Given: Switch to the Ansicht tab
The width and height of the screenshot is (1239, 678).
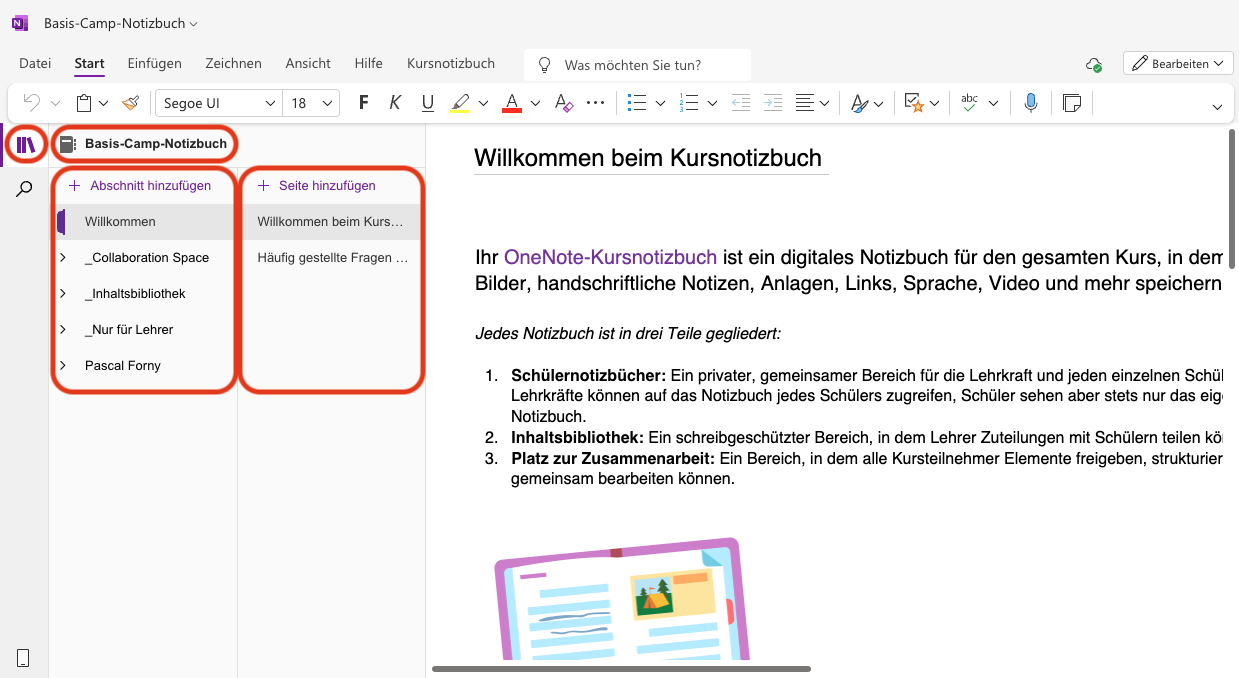Looking at the screenshot, I should [x=308, y=63].
